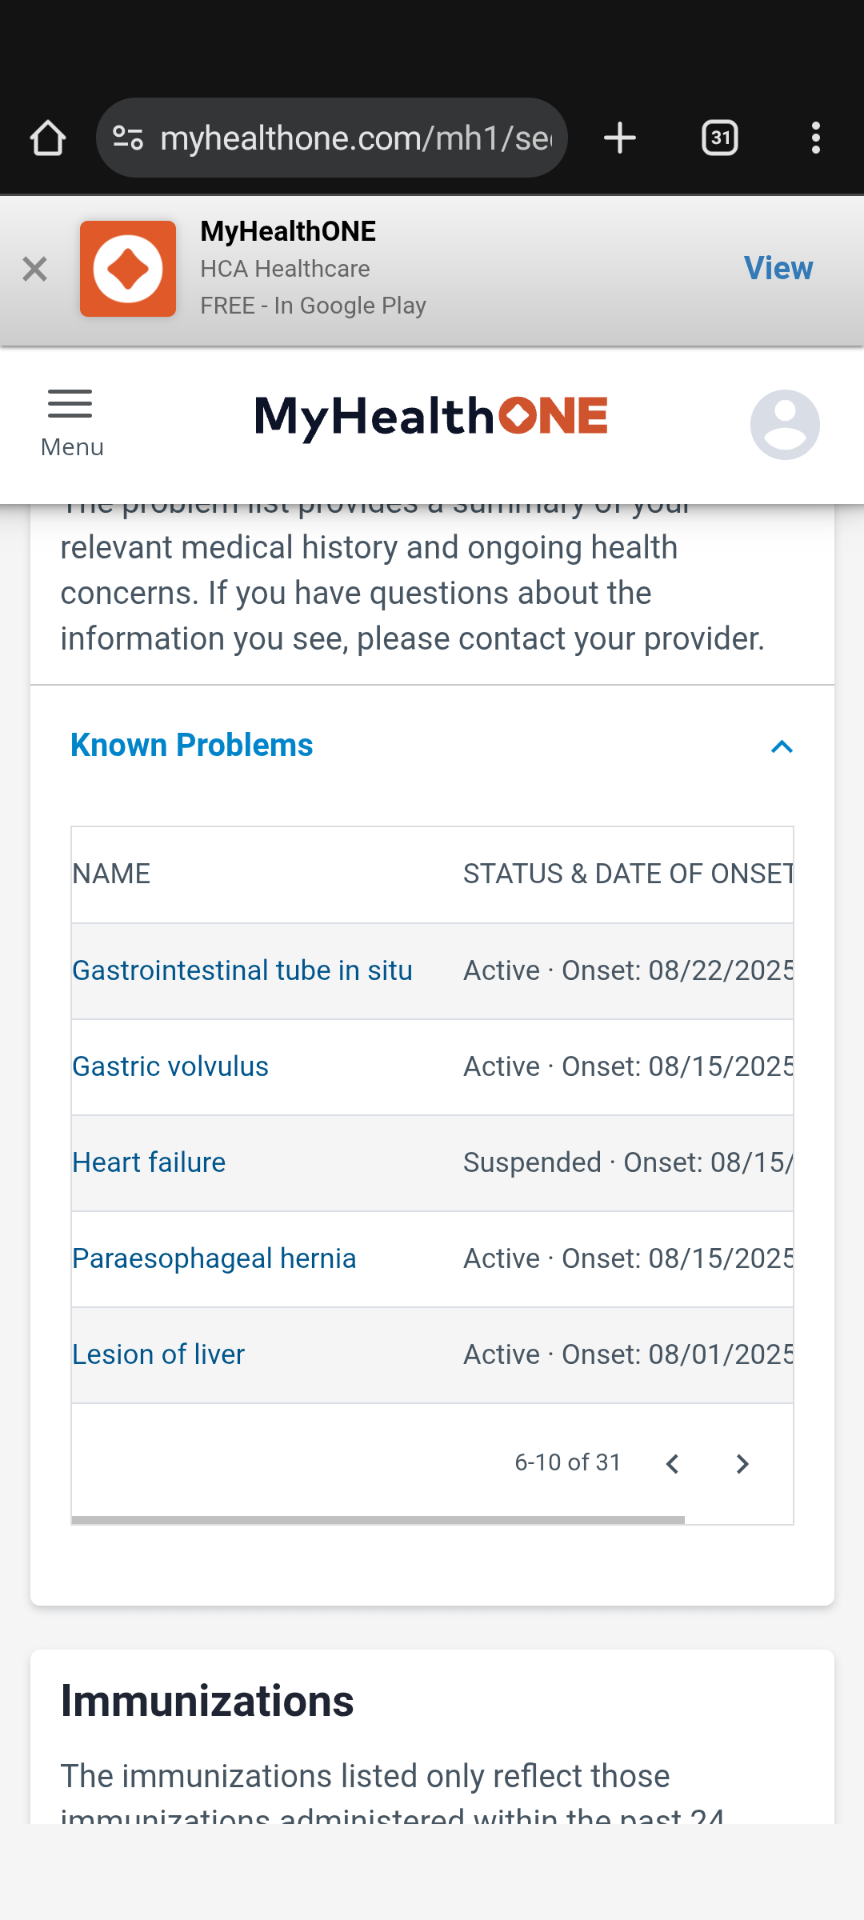Open Lesion of liver problem link
The height and width of the screenshot is (1920, 864).
tap(158, 1355)
